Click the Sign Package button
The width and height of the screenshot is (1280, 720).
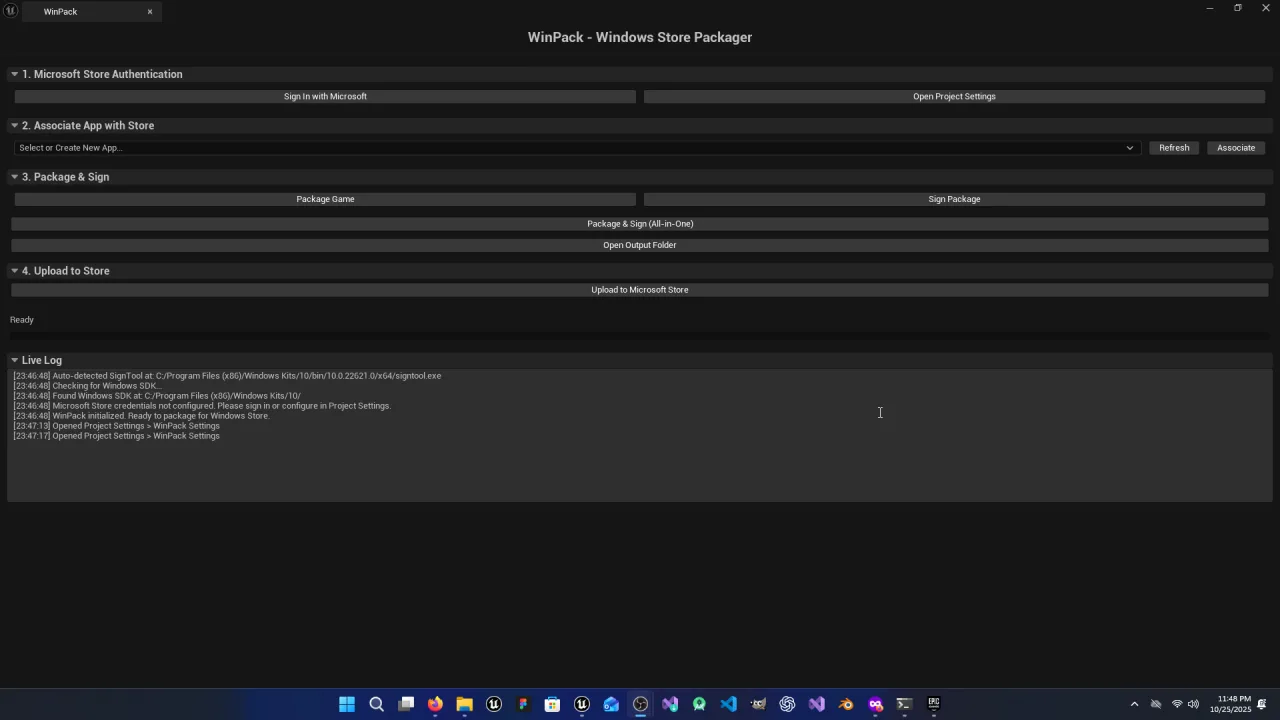pos(954,199)
